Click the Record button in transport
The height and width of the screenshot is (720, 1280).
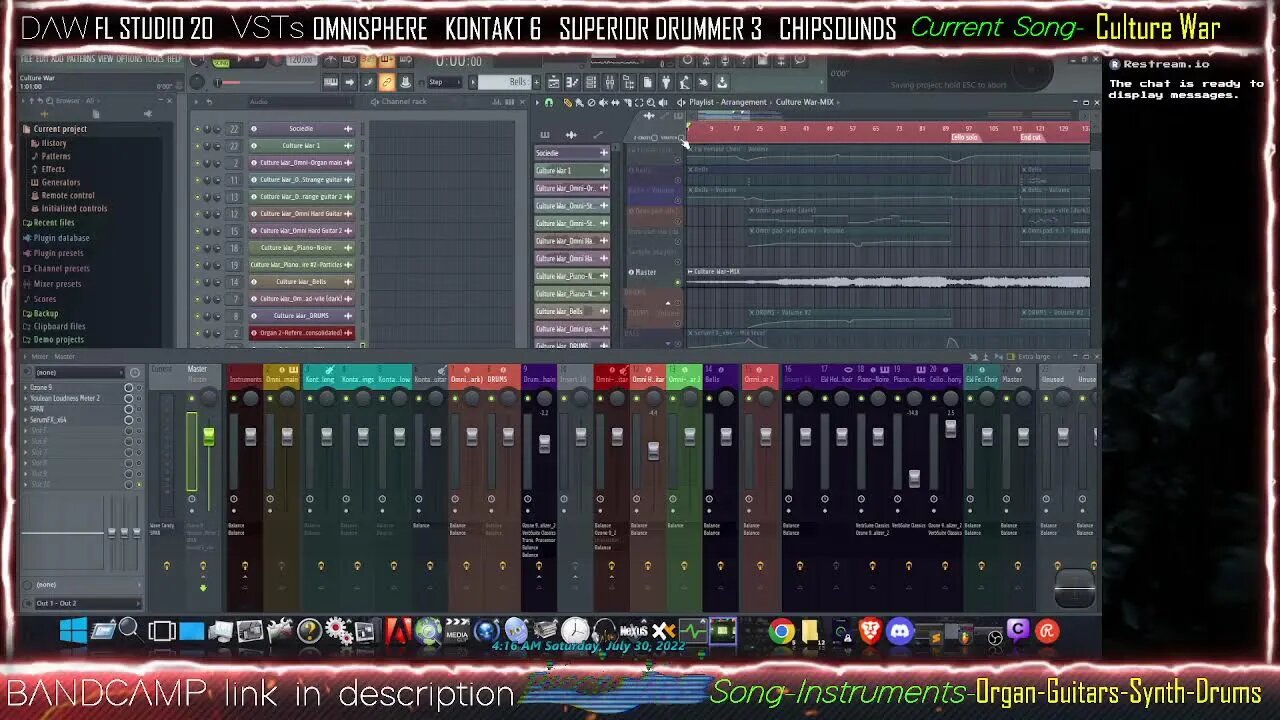(x=276, y=59)
